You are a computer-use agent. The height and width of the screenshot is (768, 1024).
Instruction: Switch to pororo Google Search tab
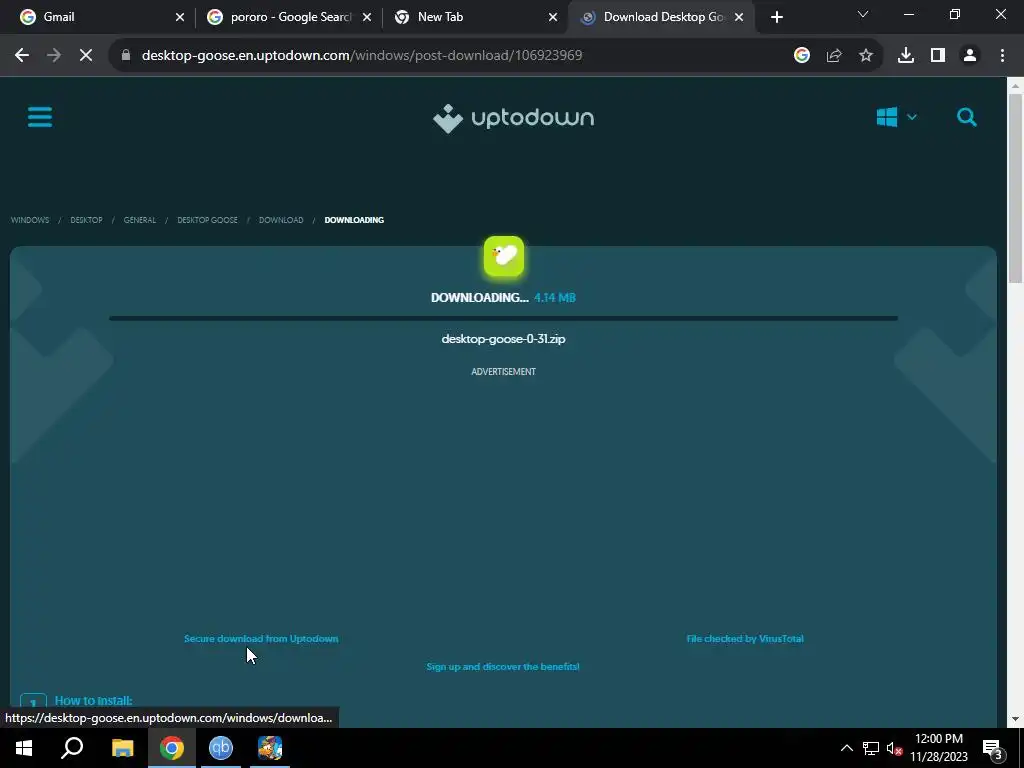click(287, 17)
